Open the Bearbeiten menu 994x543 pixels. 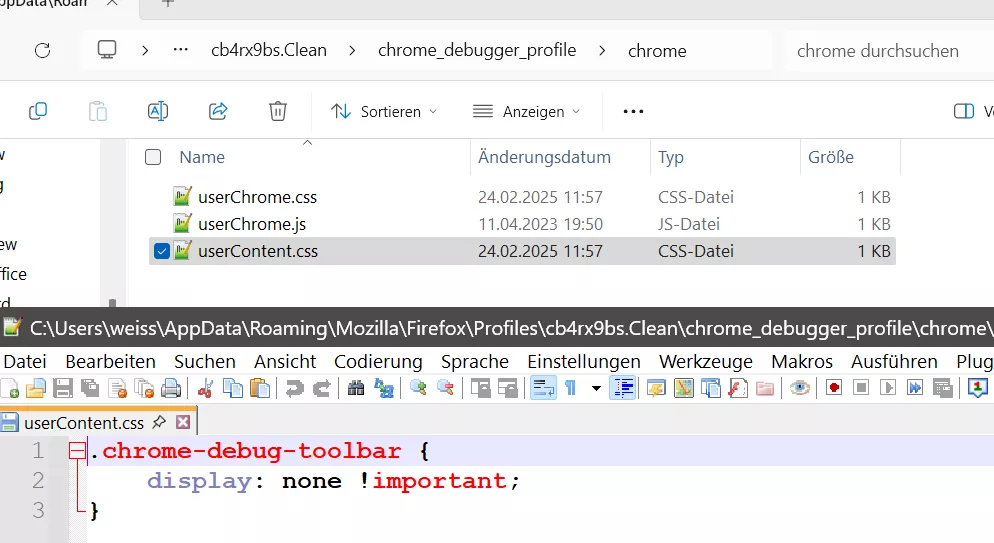tap(110, 361)
